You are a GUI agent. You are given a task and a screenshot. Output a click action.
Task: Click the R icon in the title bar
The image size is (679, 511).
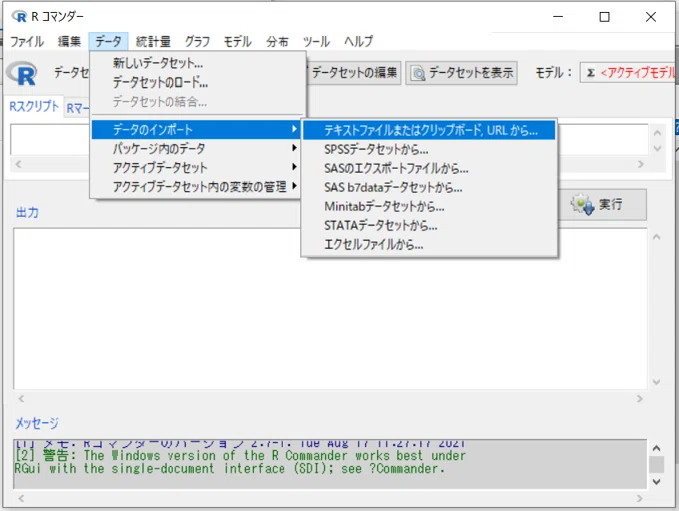point(19,16)
